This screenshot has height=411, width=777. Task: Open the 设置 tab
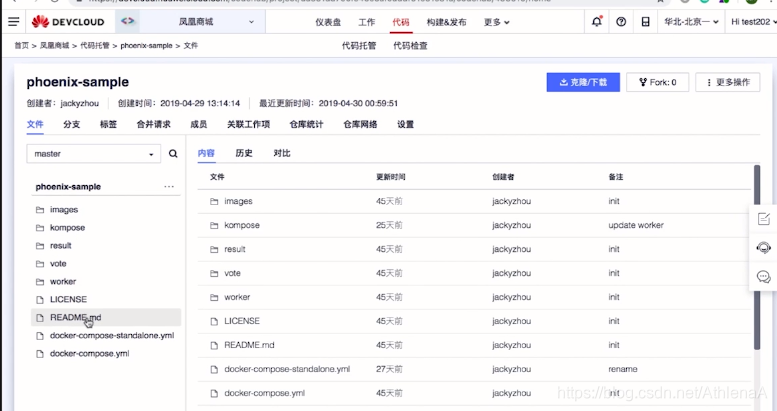coord(405,124)
